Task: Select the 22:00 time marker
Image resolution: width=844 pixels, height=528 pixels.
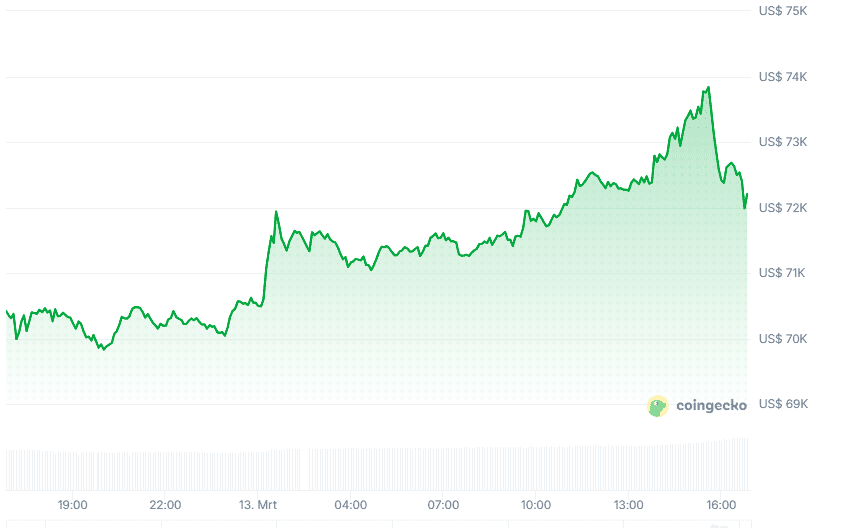Action: click(x=165, y=505)
